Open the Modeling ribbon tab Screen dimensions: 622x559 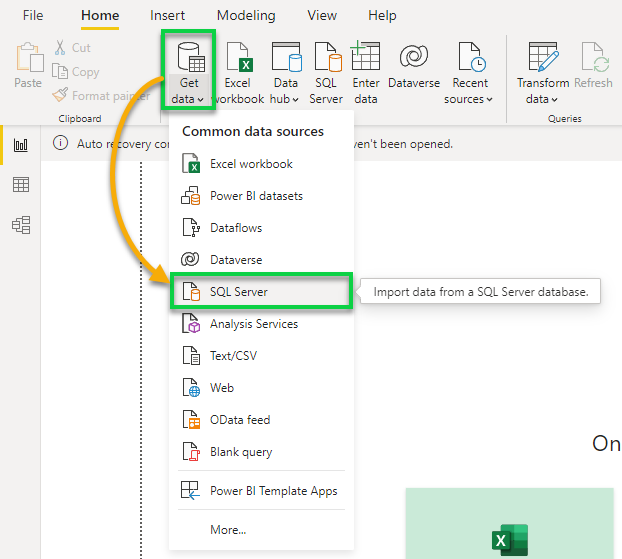(x=246, y=15)
